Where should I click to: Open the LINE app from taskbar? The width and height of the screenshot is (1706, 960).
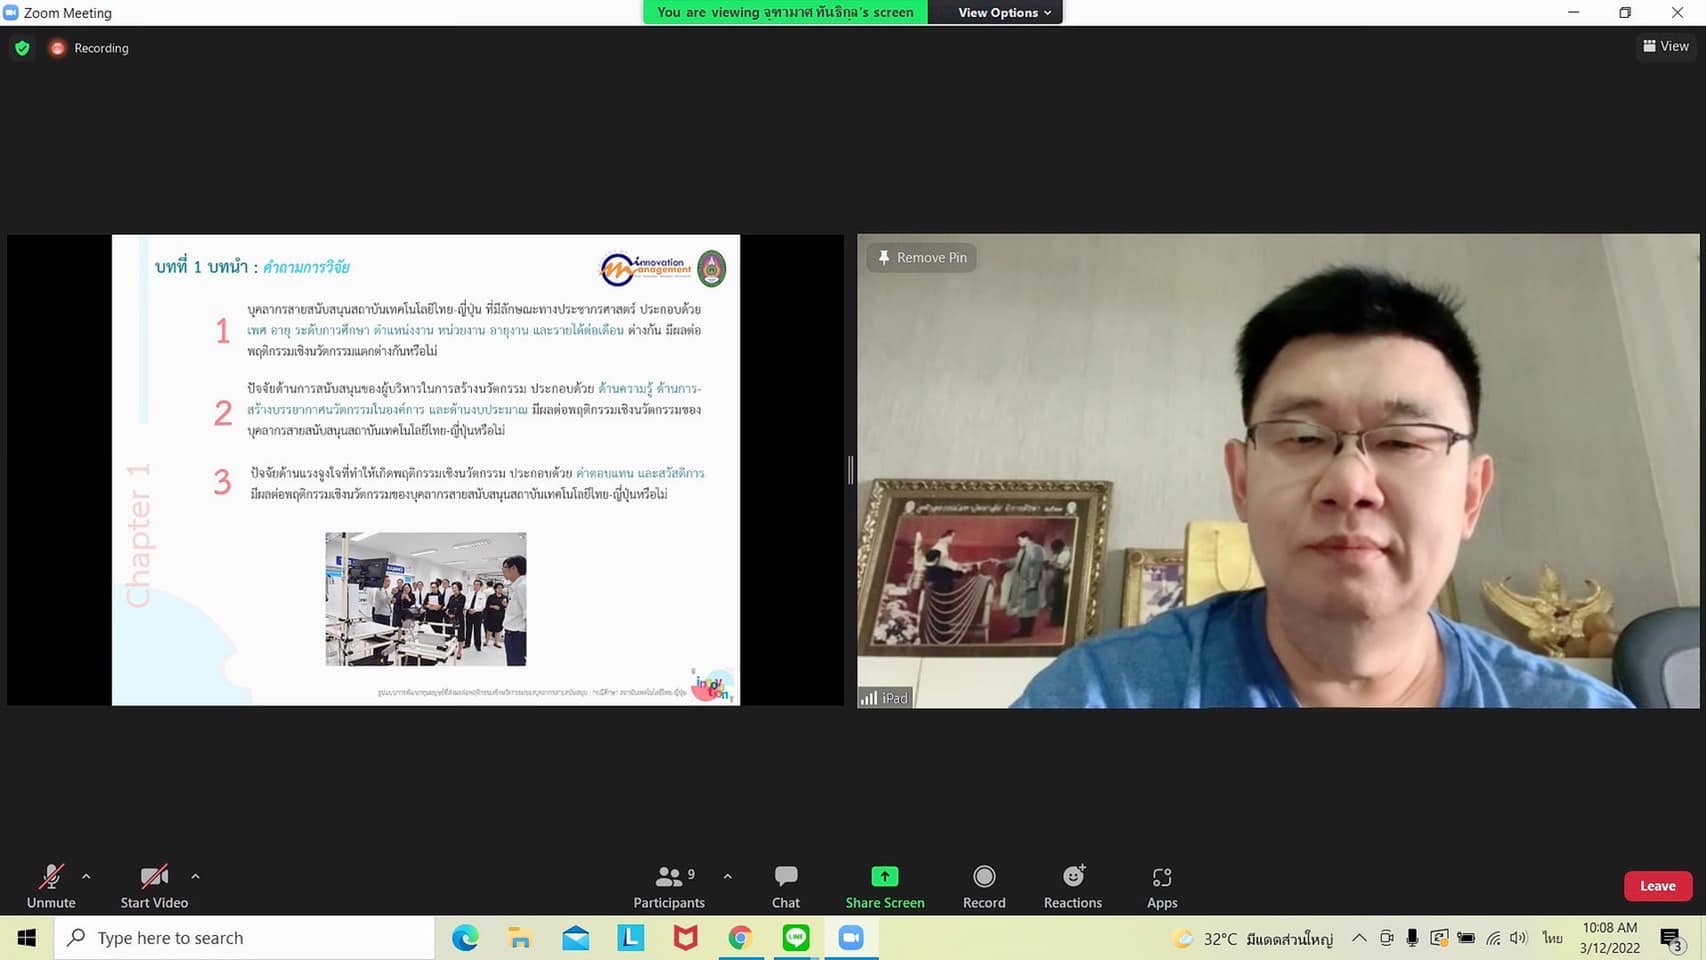point(796,938)
